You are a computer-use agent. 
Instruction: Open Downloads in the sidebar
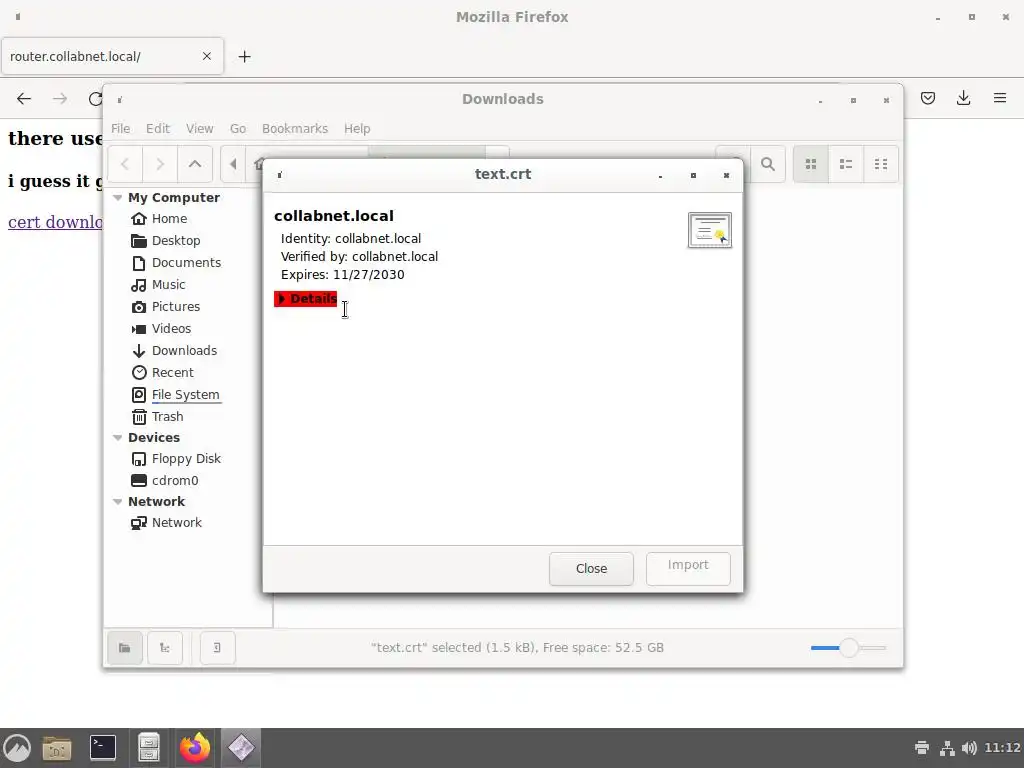point(184,351)
